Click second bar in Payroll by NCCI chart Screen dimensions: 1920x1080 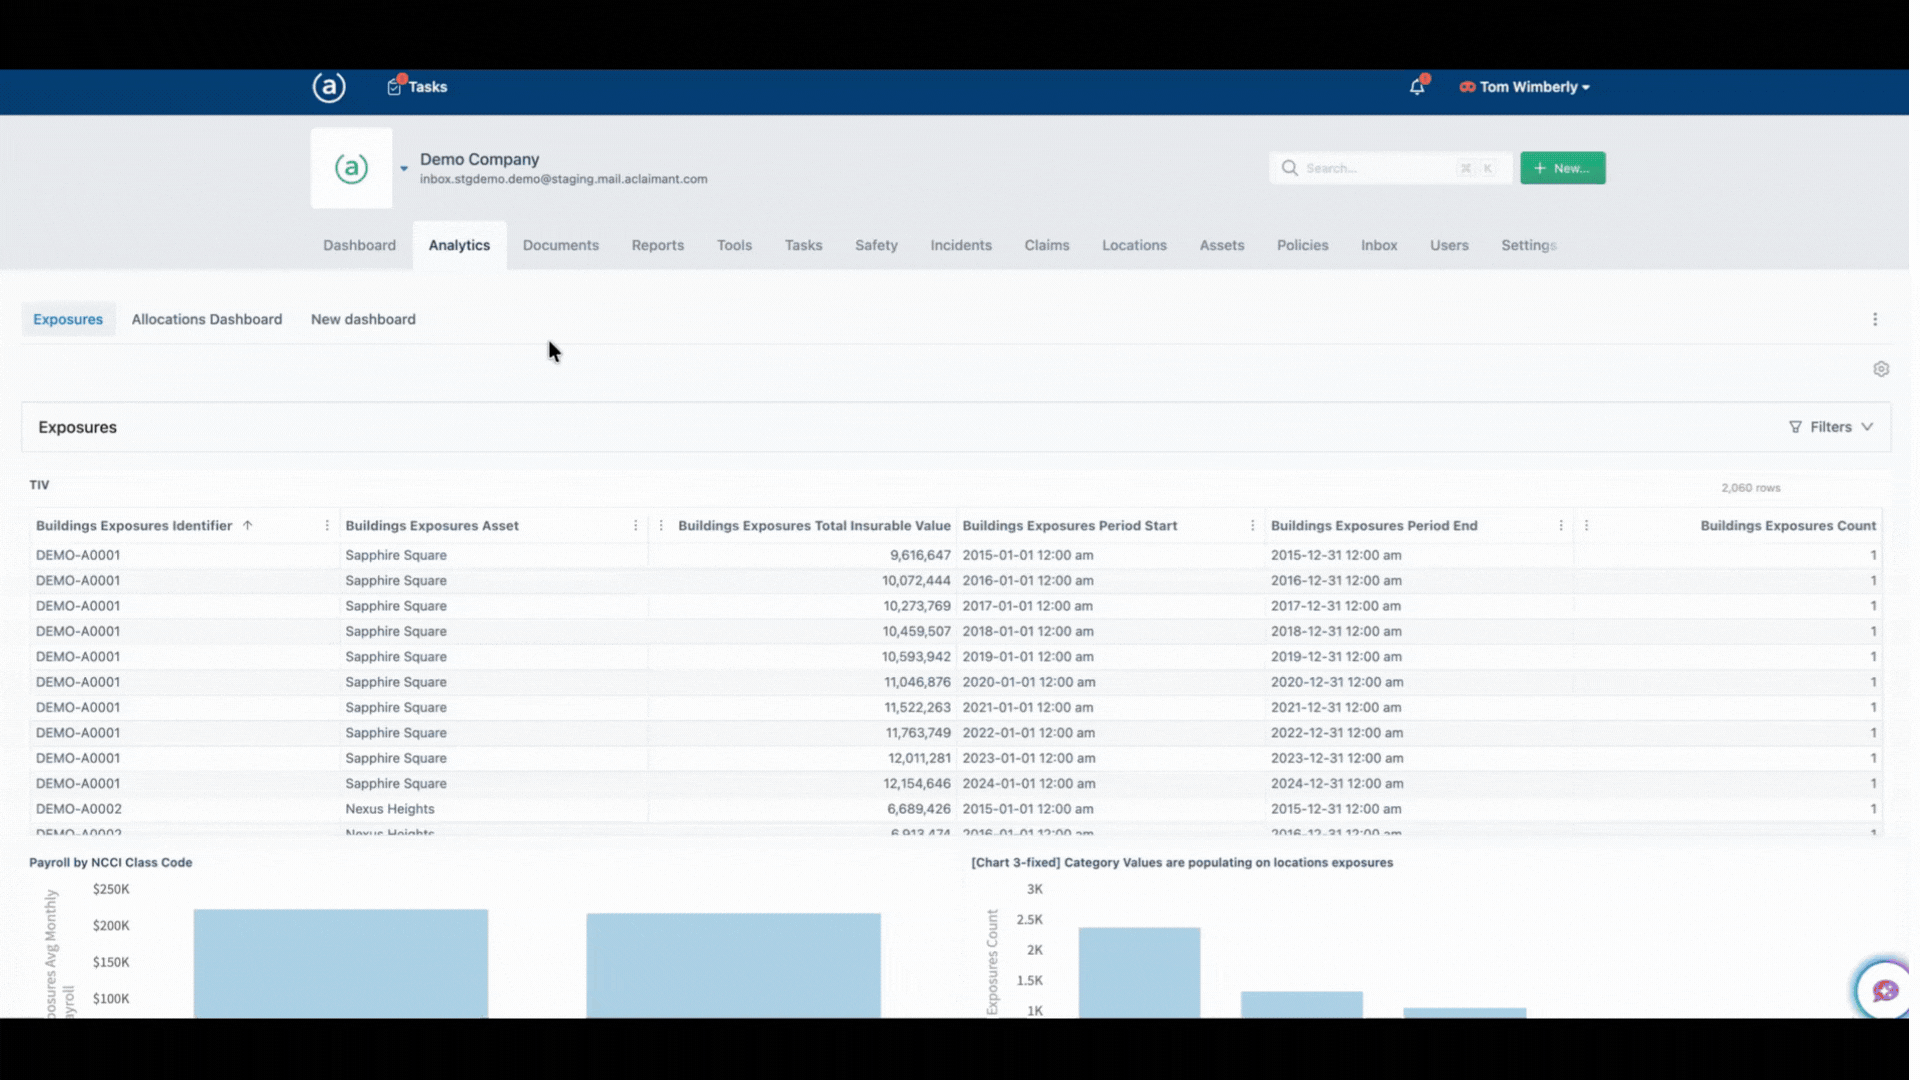pos(733,966)
